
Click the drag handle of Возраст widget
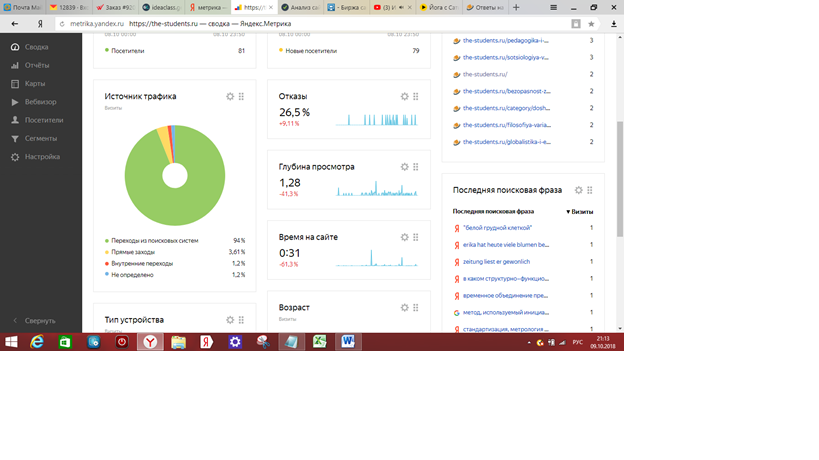pyautogui.click(x=416, y=308)
